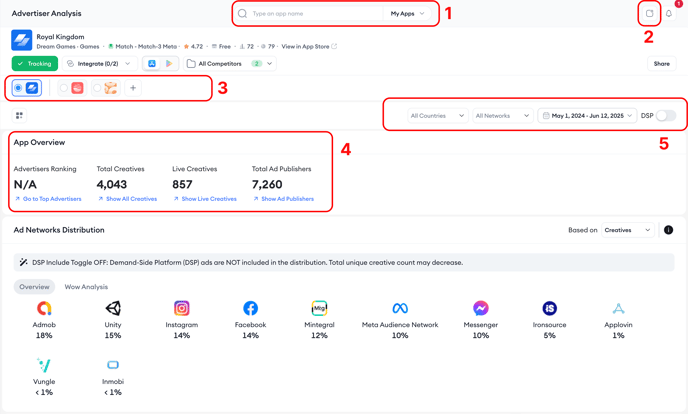Click the magic wand icon in DSP notice
The image size is (688, 414).
23,262
